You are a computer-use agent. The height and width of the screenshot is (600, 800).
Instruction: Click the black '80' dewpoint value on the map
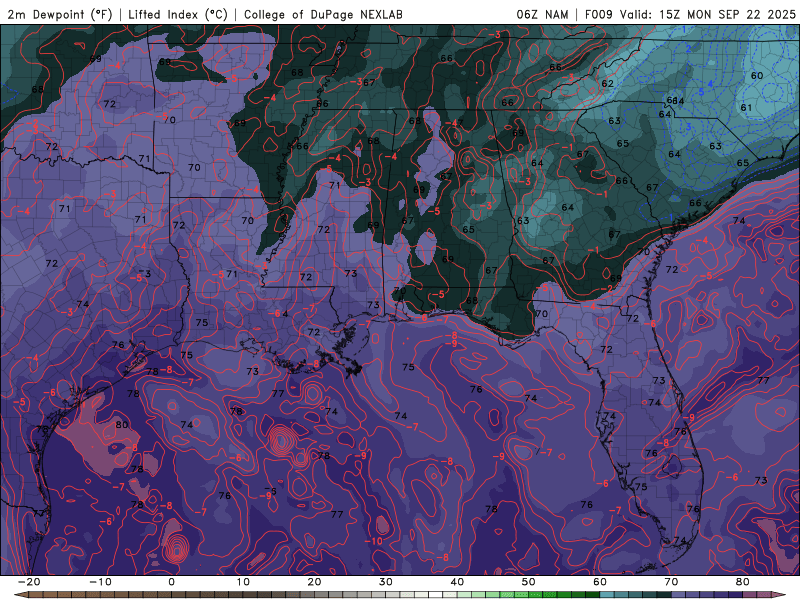click(x=121, y=424)
